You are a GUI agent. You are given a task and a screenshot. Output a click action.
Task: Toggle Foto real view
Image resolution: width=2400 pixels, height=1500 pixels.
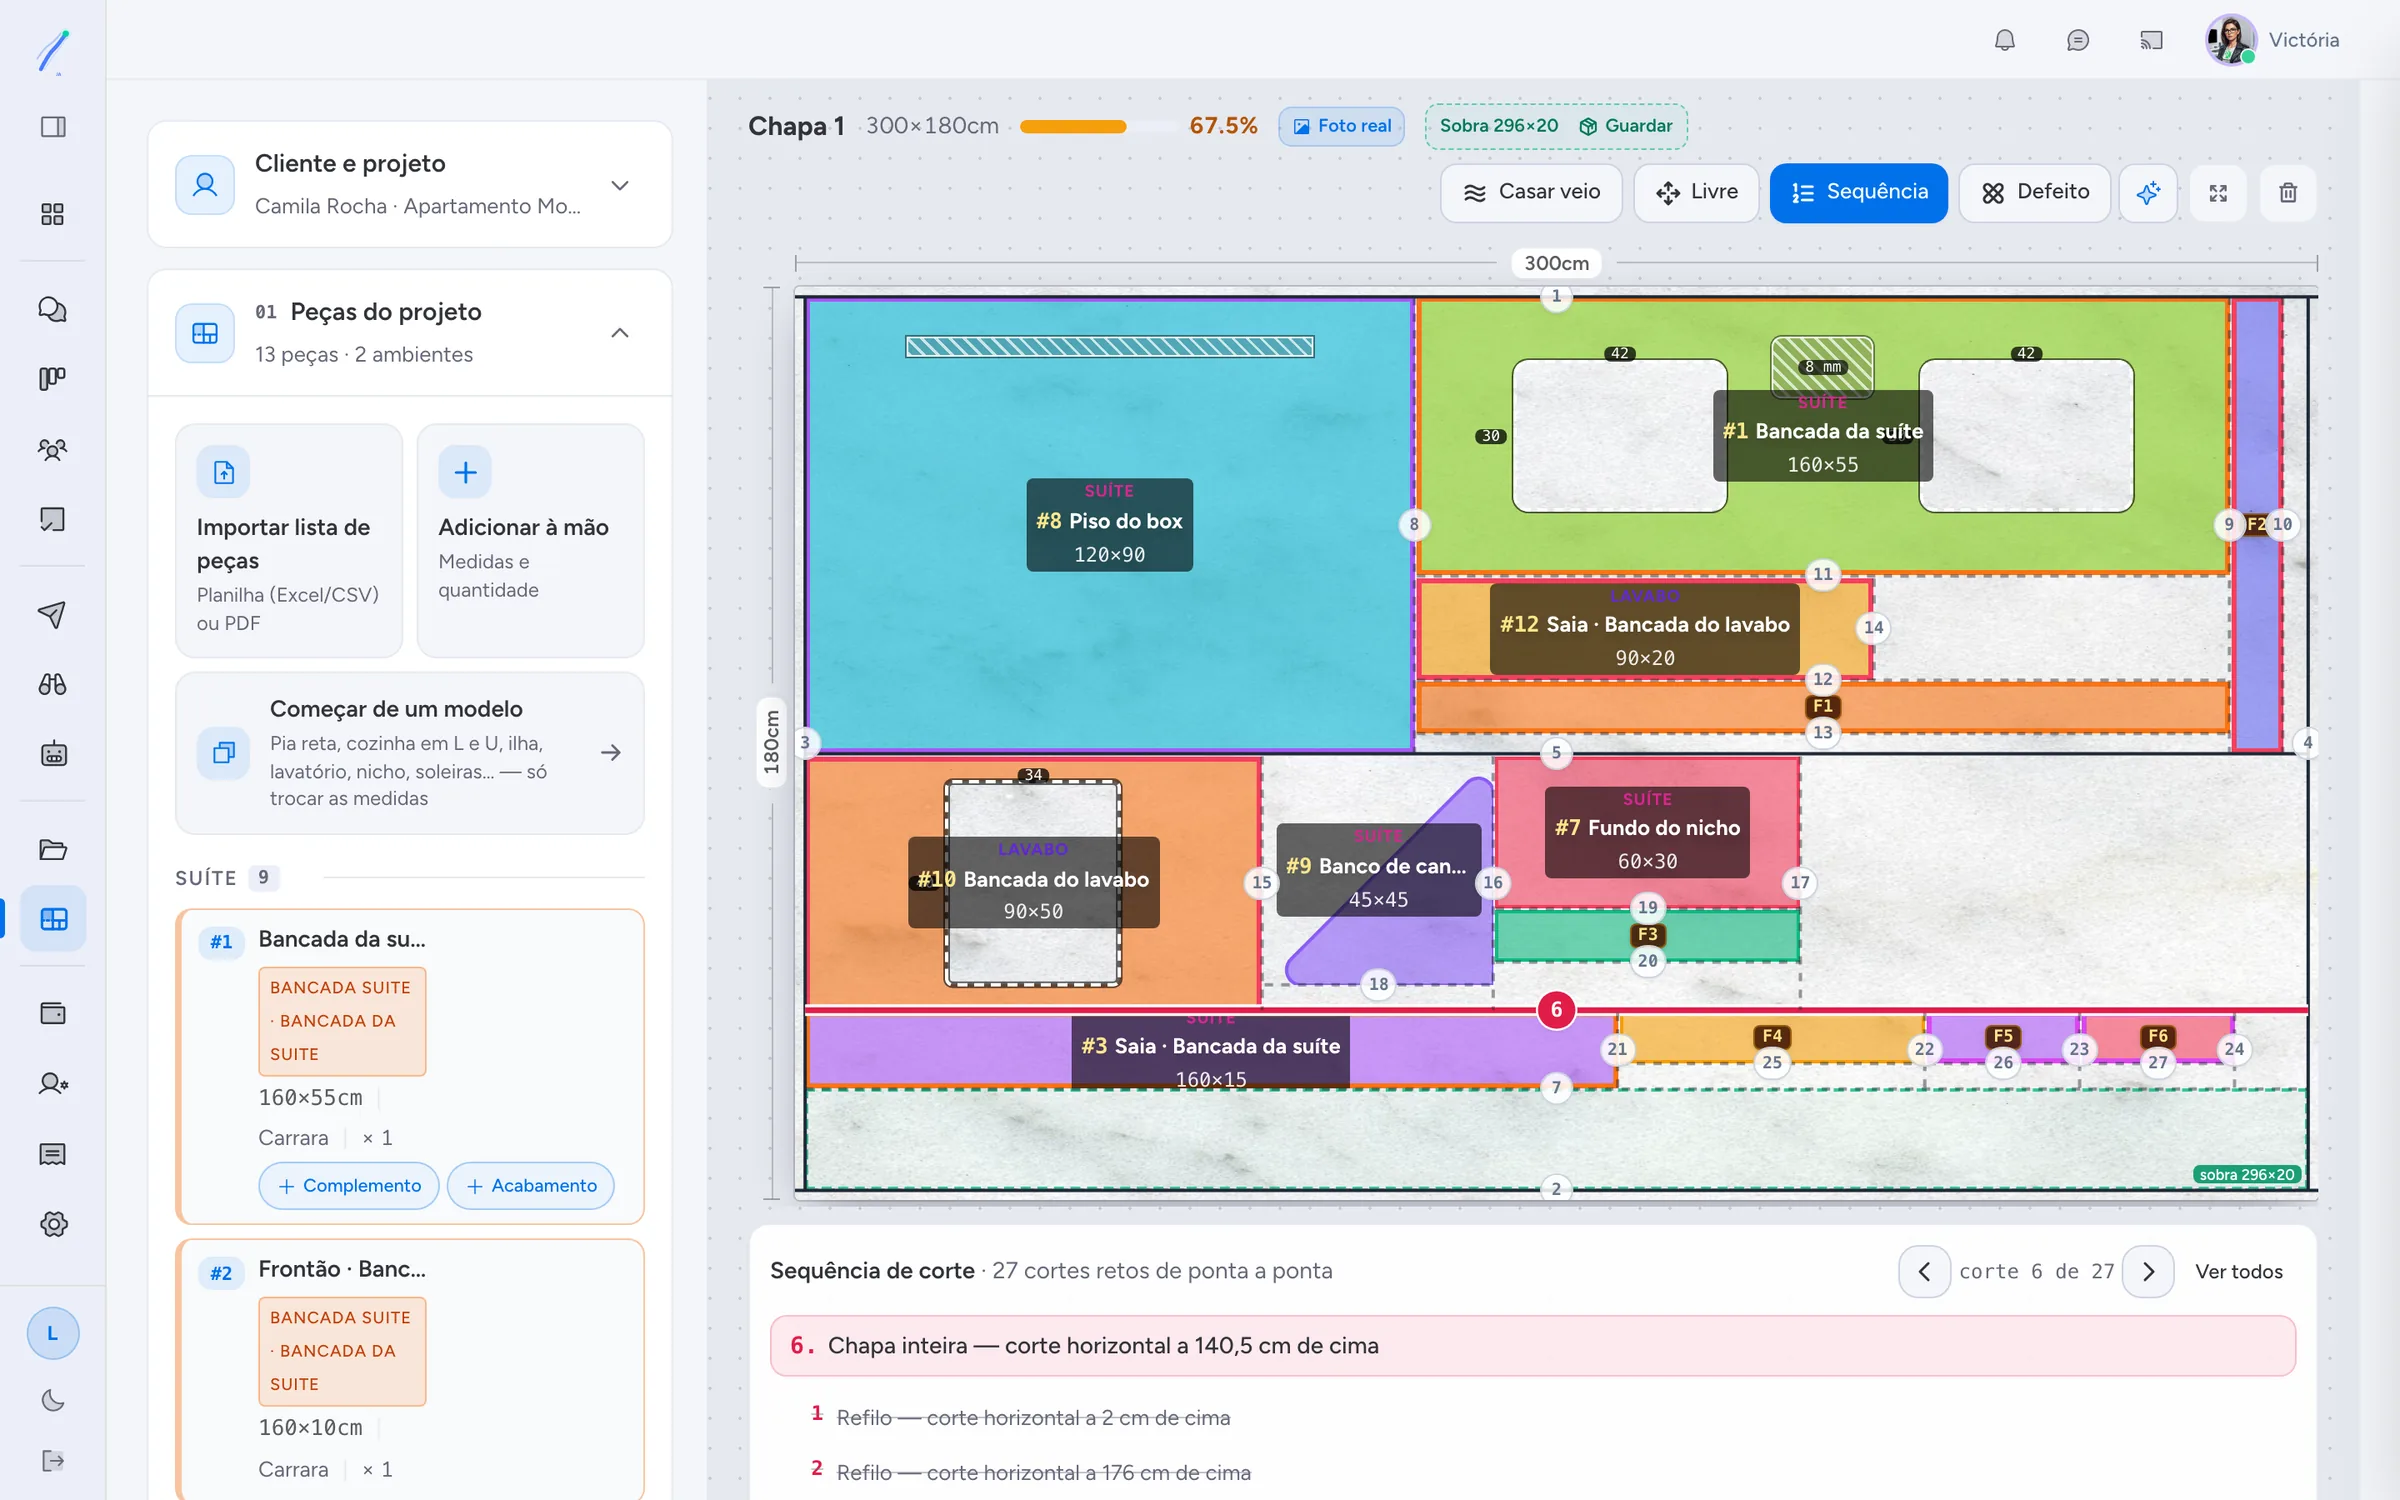[1342, 126]
